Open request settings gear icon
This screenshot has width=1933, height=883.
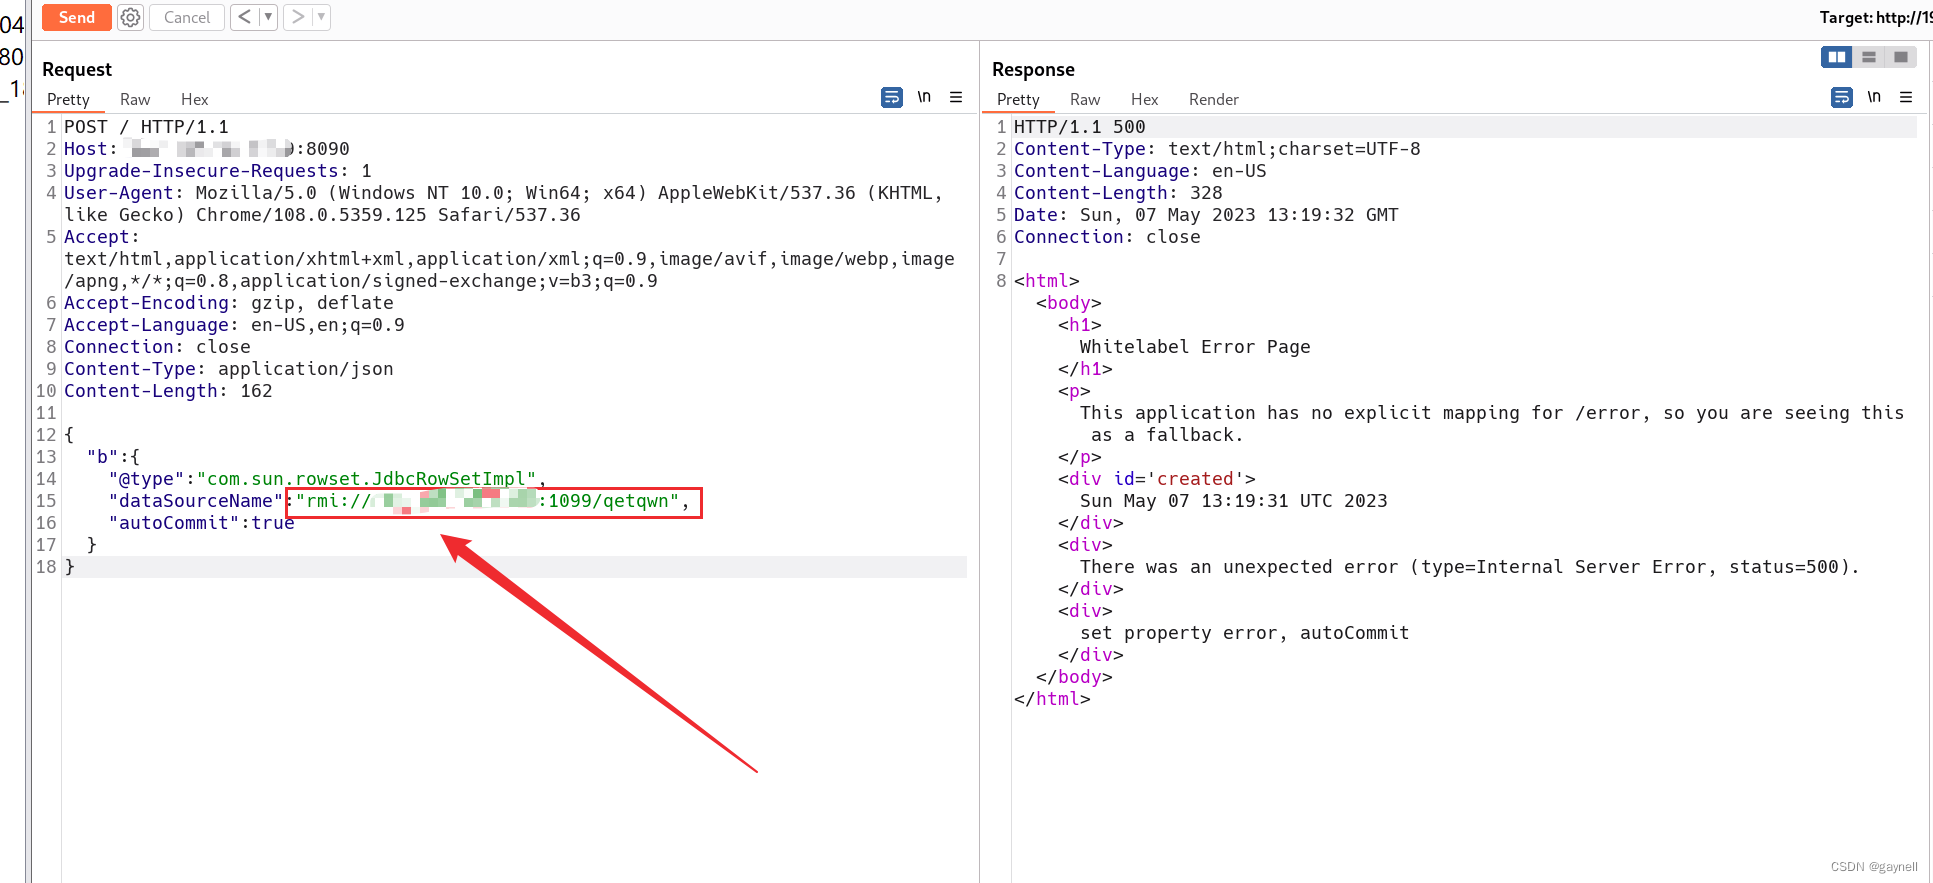[131, 17]
